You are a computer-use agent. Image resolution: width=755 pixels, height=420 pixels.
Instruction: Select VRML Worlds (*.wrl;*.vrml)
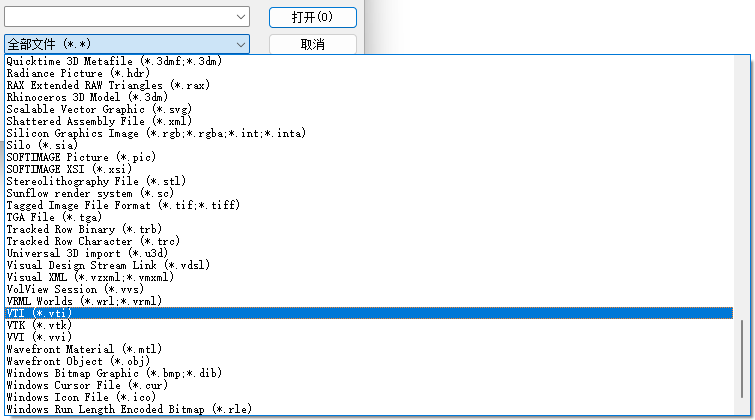pos(369,301)
